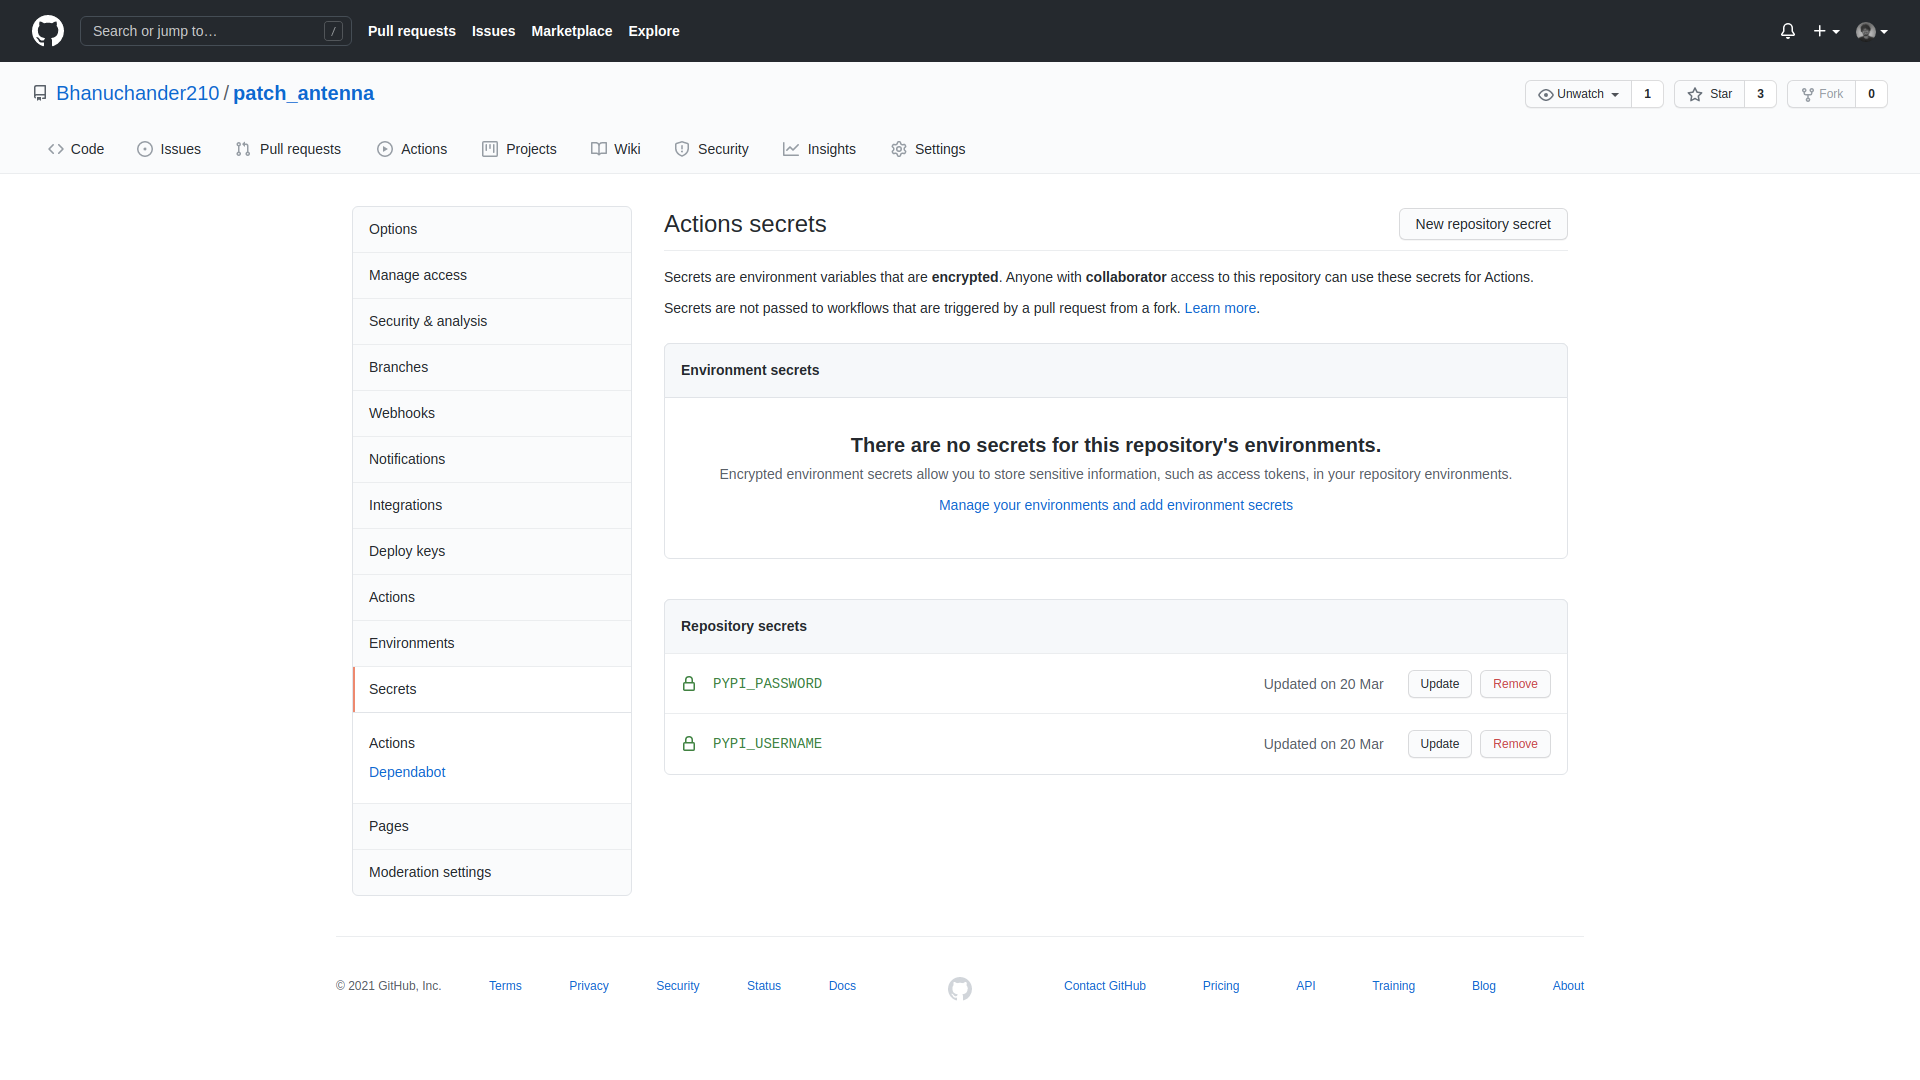Fork the repository
This screenshot has height=1080, width=1920.
(1822, 94)
